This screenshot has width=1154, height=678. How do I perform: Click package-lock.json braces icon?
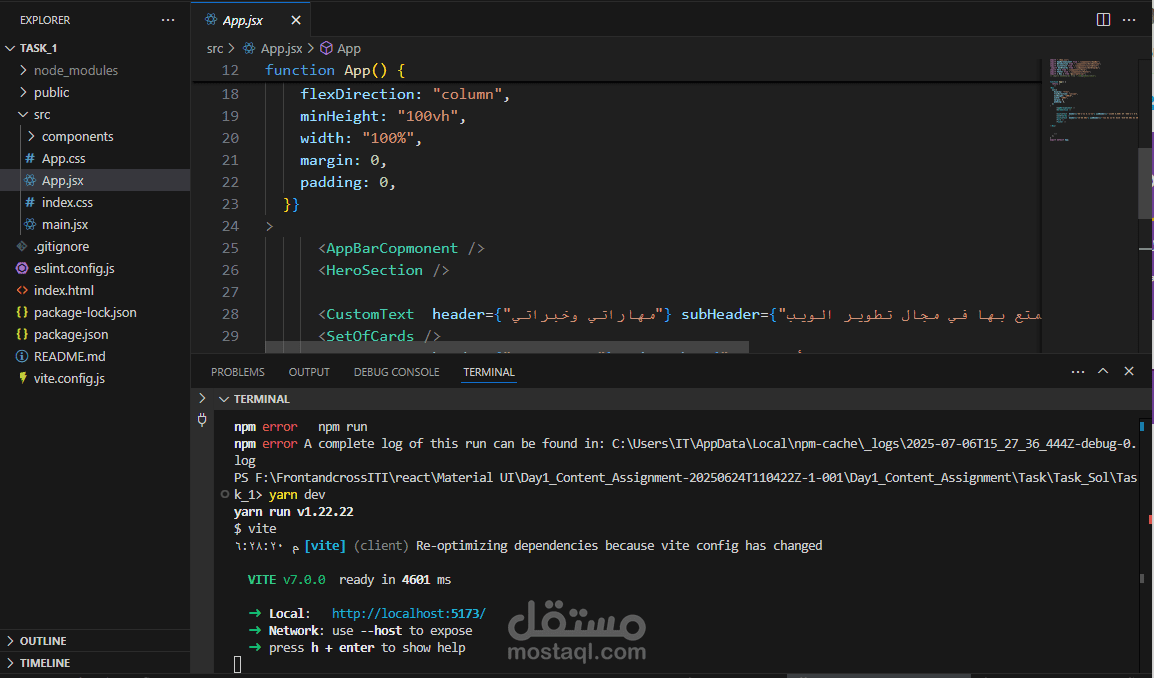22,312
